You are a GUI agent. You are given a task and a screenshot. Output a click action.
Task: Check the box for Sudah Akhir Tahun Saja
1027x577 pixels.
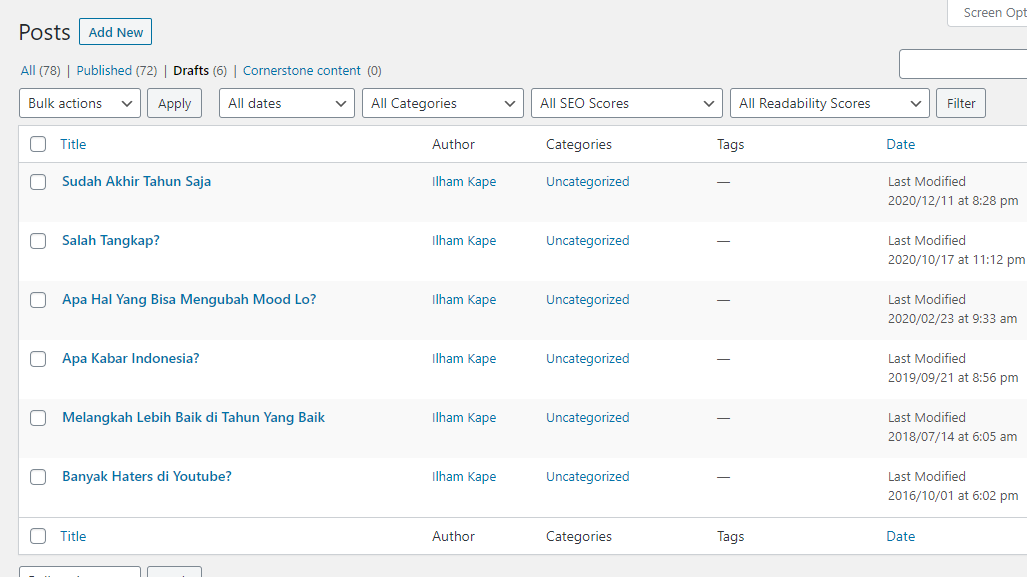[38, 182]
